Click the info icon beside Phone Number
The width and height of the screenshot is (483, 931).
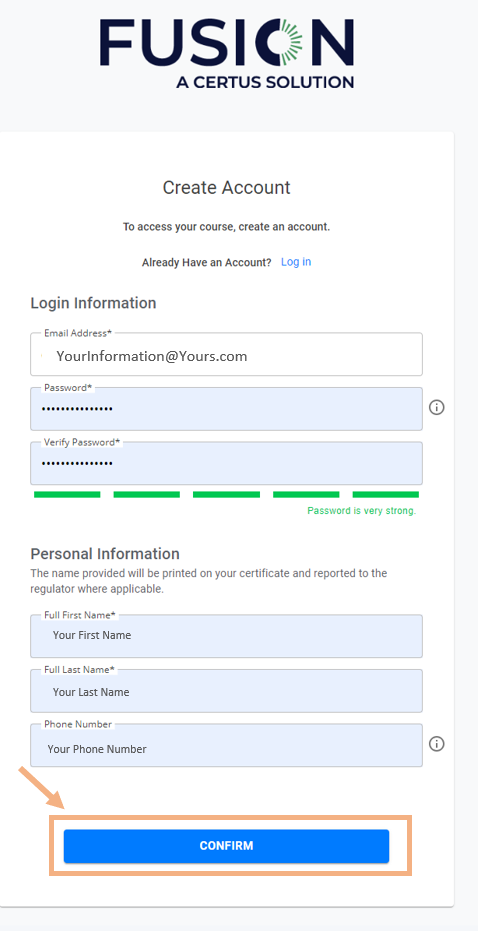click(437, 744)
